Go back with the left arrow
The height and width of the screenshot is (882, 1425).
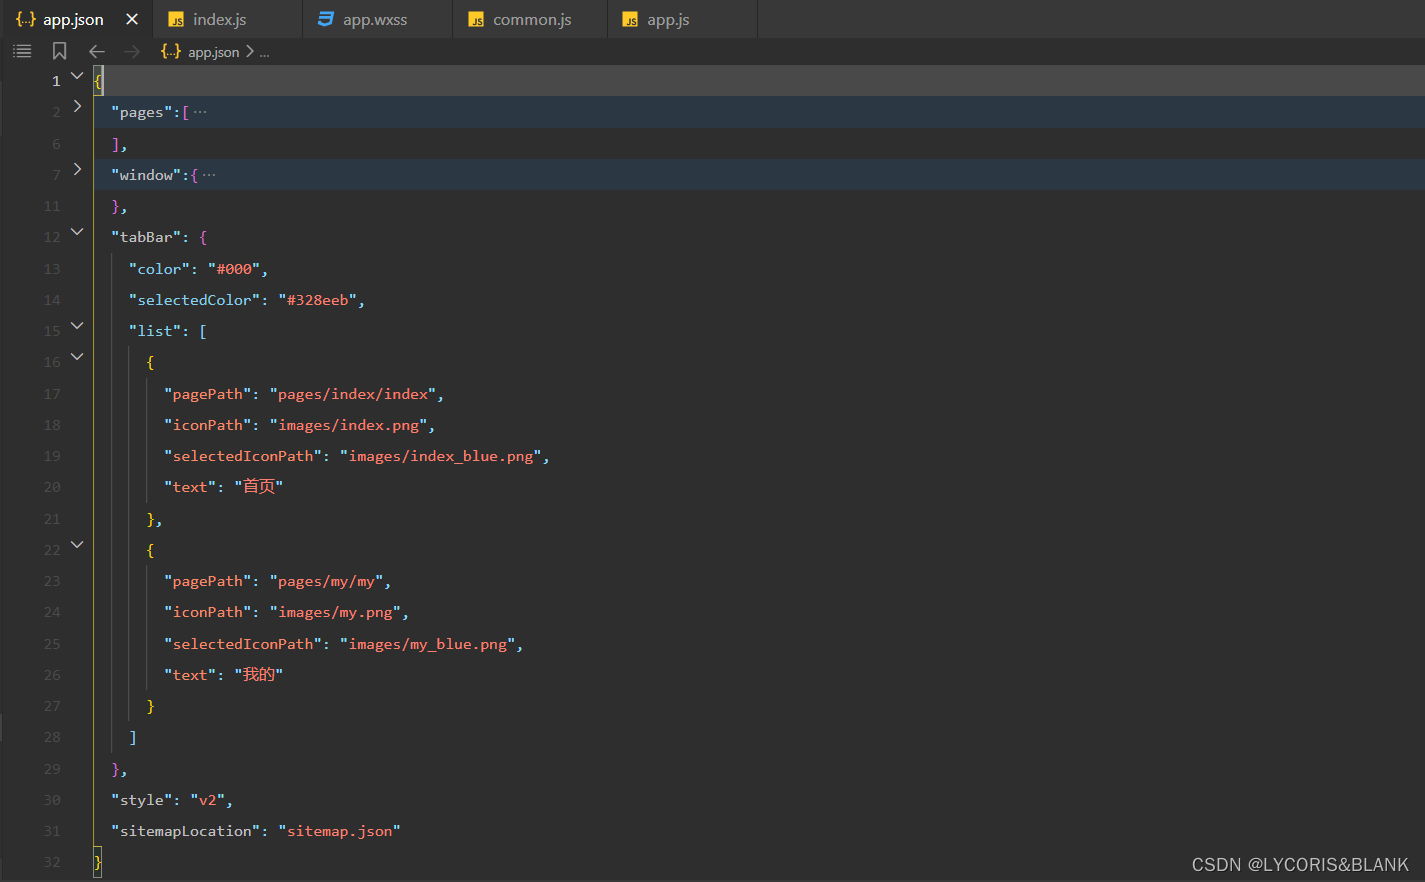(97, 51)
